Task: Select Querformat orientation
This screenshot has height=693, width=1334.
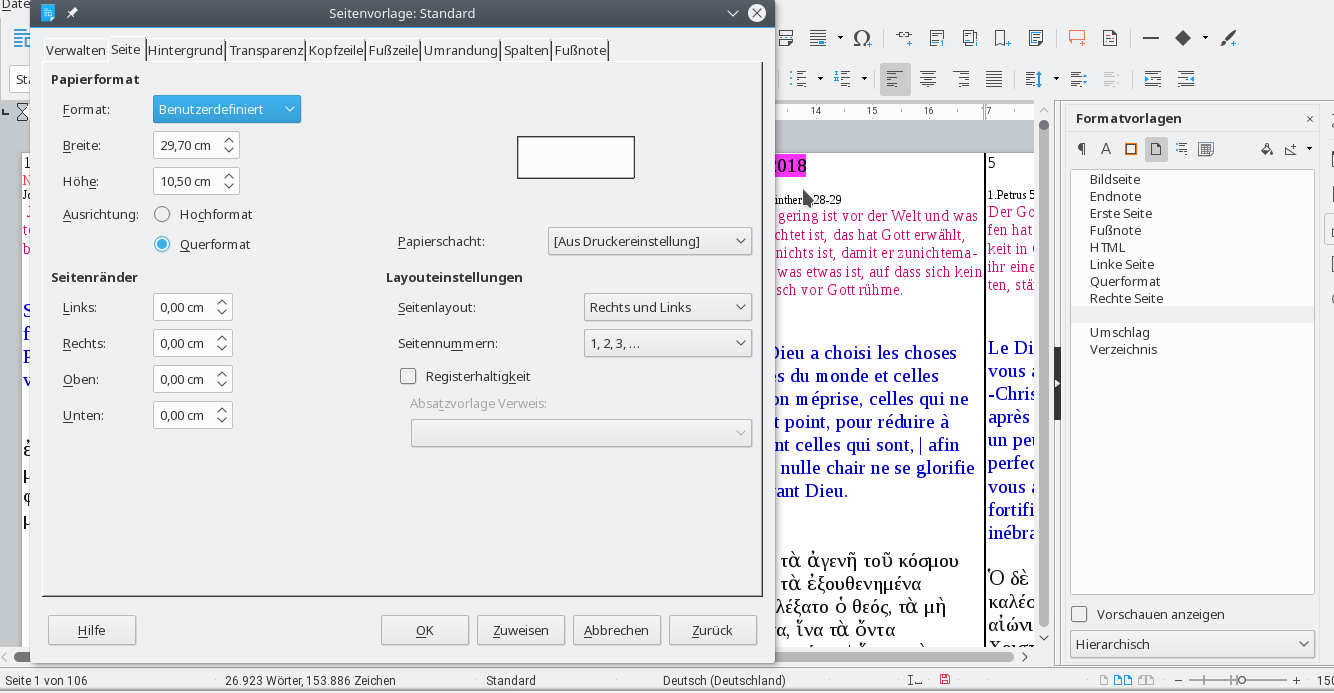Action: 162,244
